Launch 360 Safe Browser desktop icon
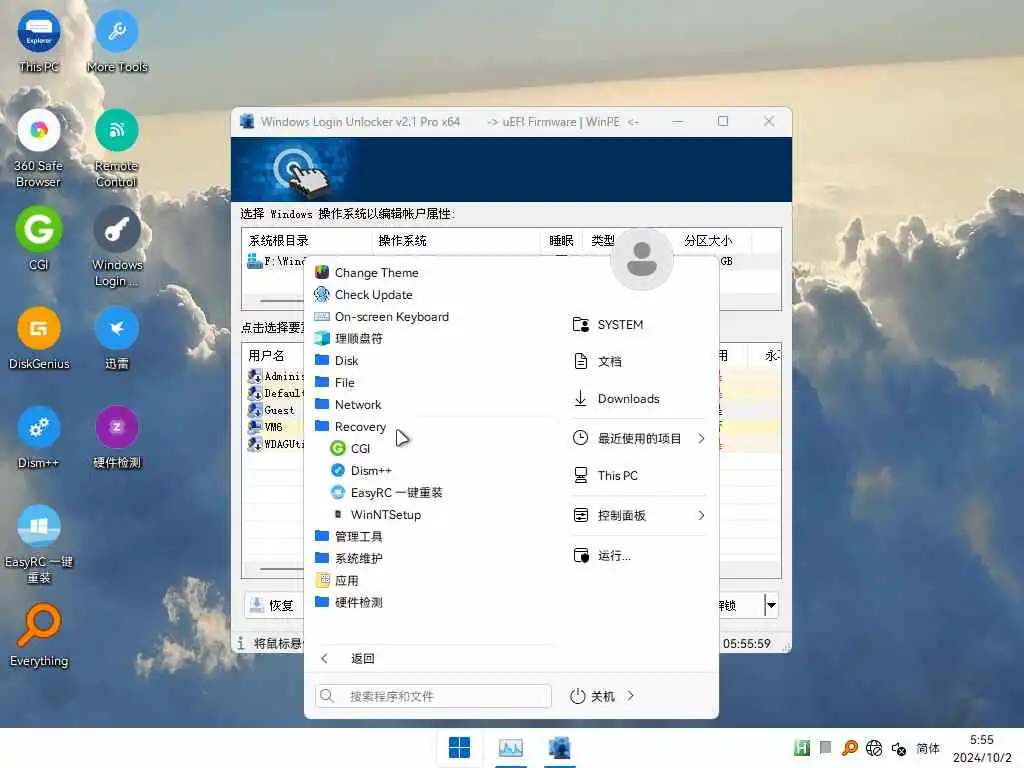This screenshot has height=768, width=1024. point(39,148)
